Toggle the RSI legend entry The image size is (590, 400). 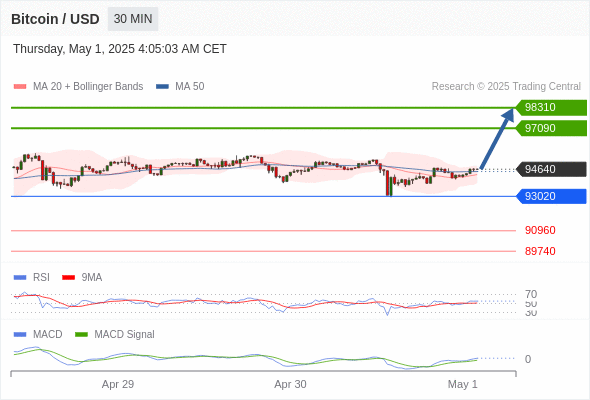click(32, 277)
